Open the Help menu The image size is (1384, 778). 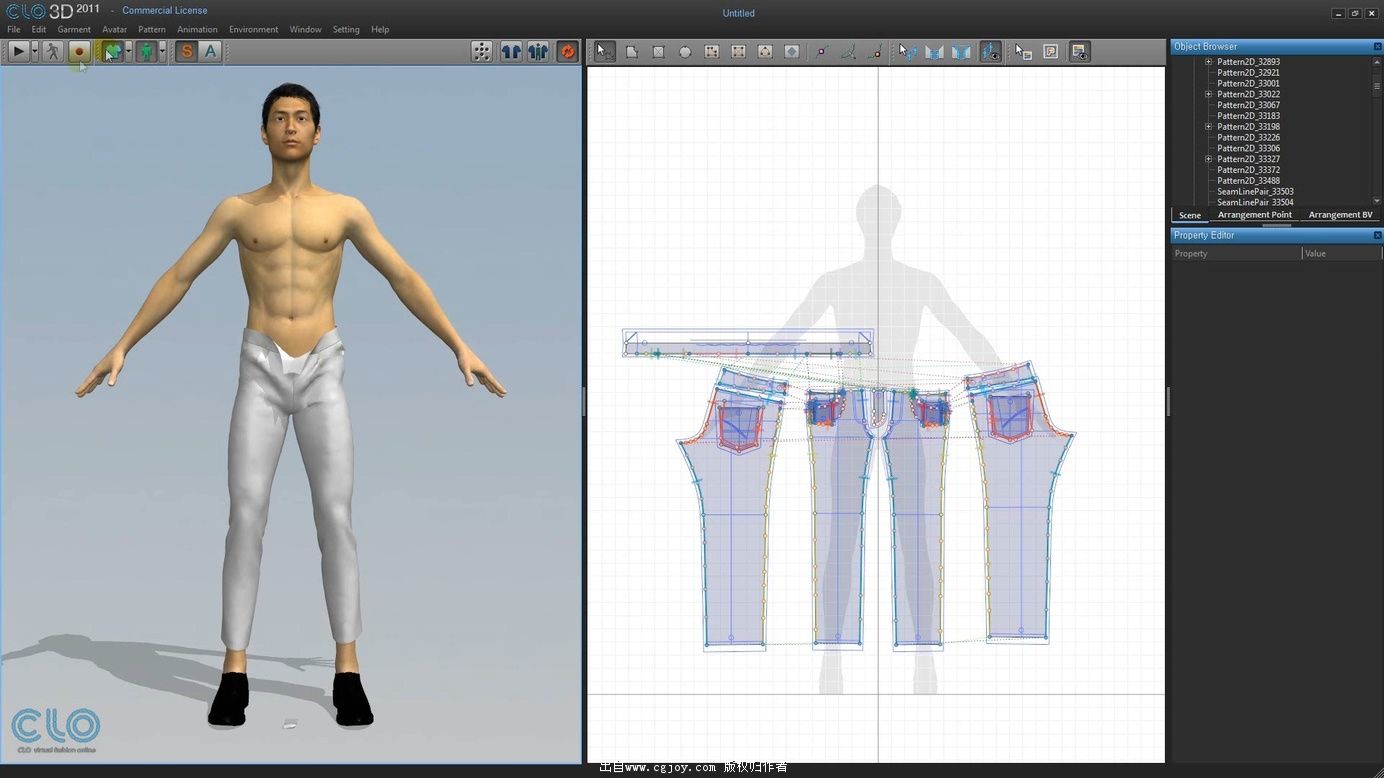tap(380, 30)
